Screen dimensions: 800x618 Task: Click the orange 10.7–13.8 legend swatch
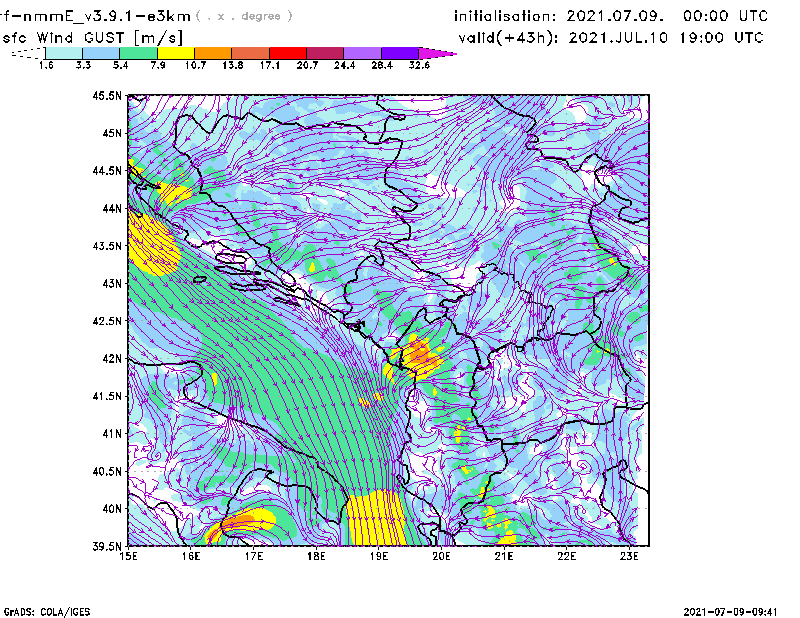pos(213,53)
